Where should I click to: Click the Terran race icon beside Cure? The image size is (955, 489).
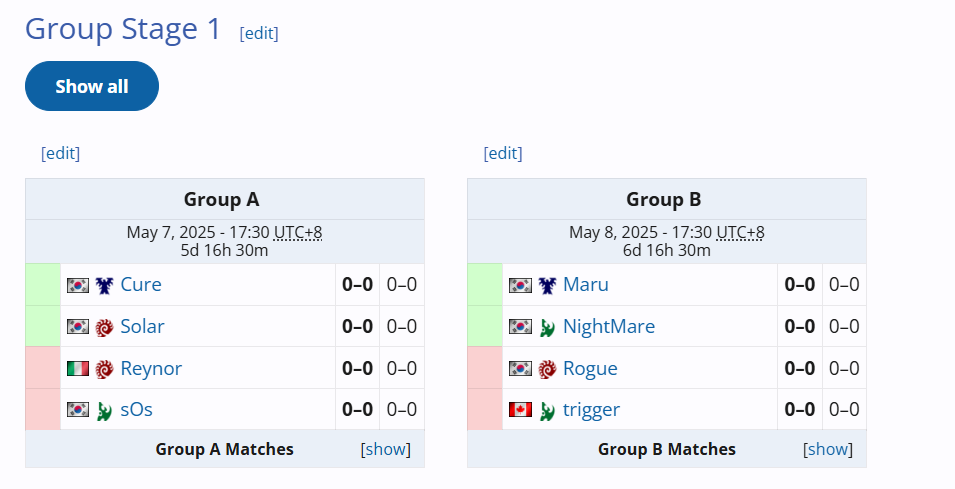(x=104, y=285)
